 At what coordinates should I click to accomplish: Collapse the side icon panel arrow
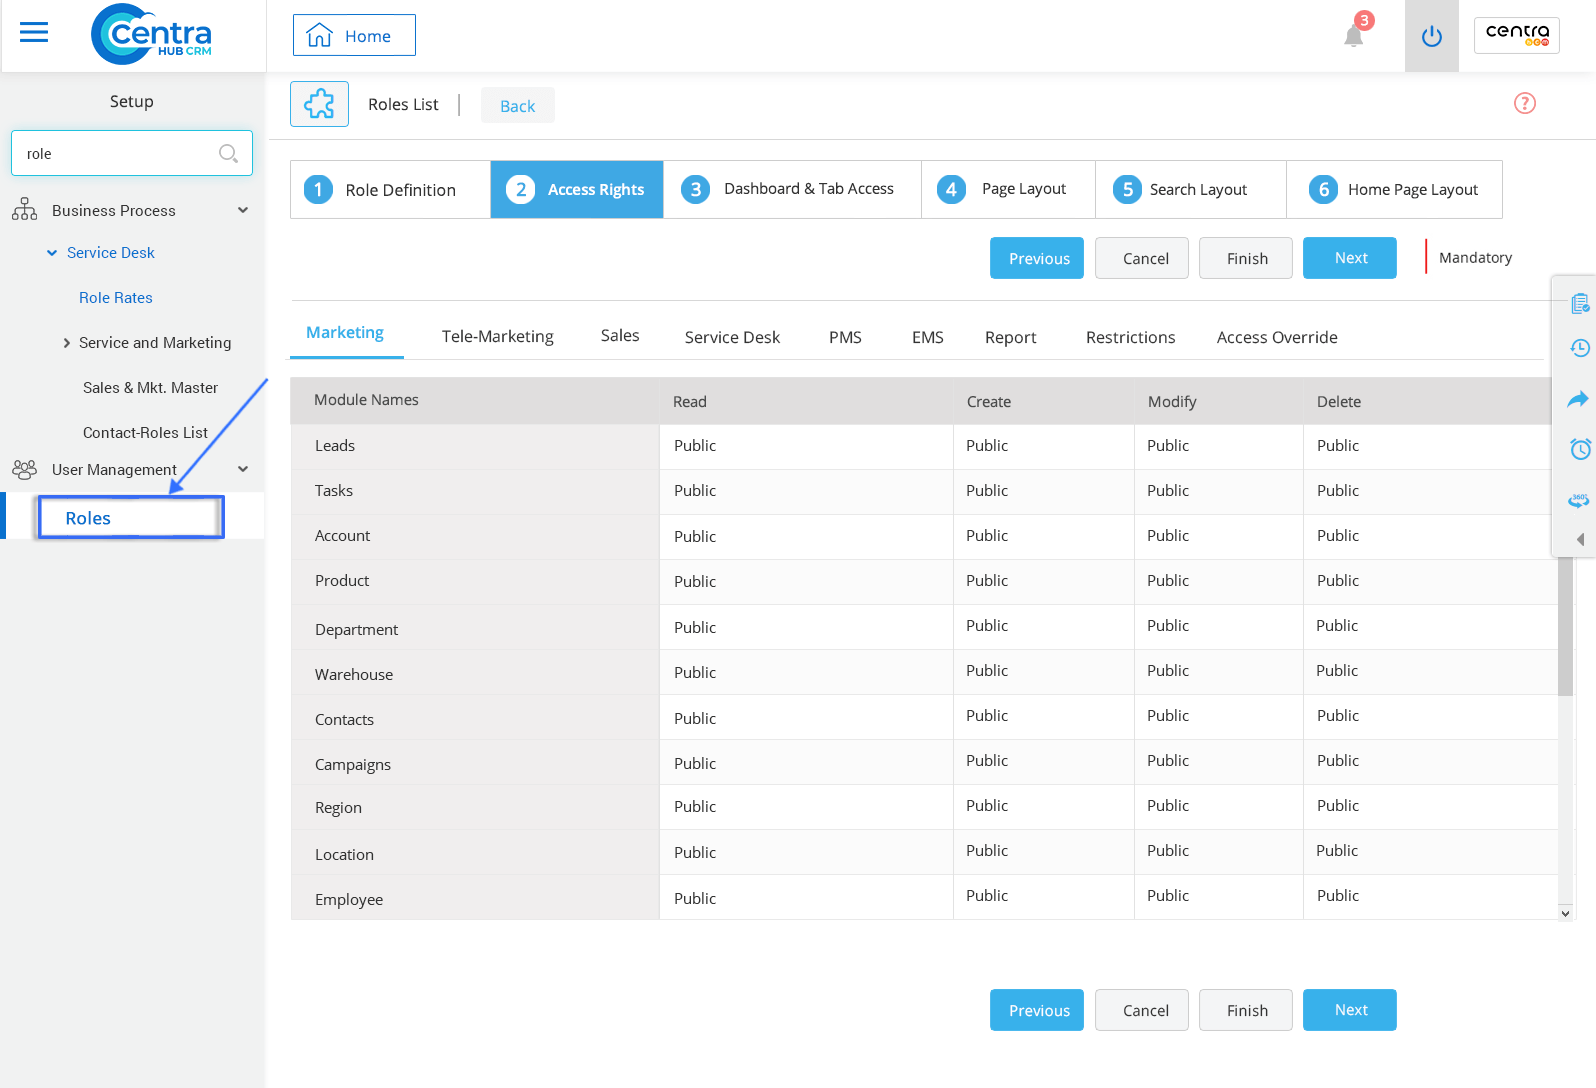(1580, 539)
